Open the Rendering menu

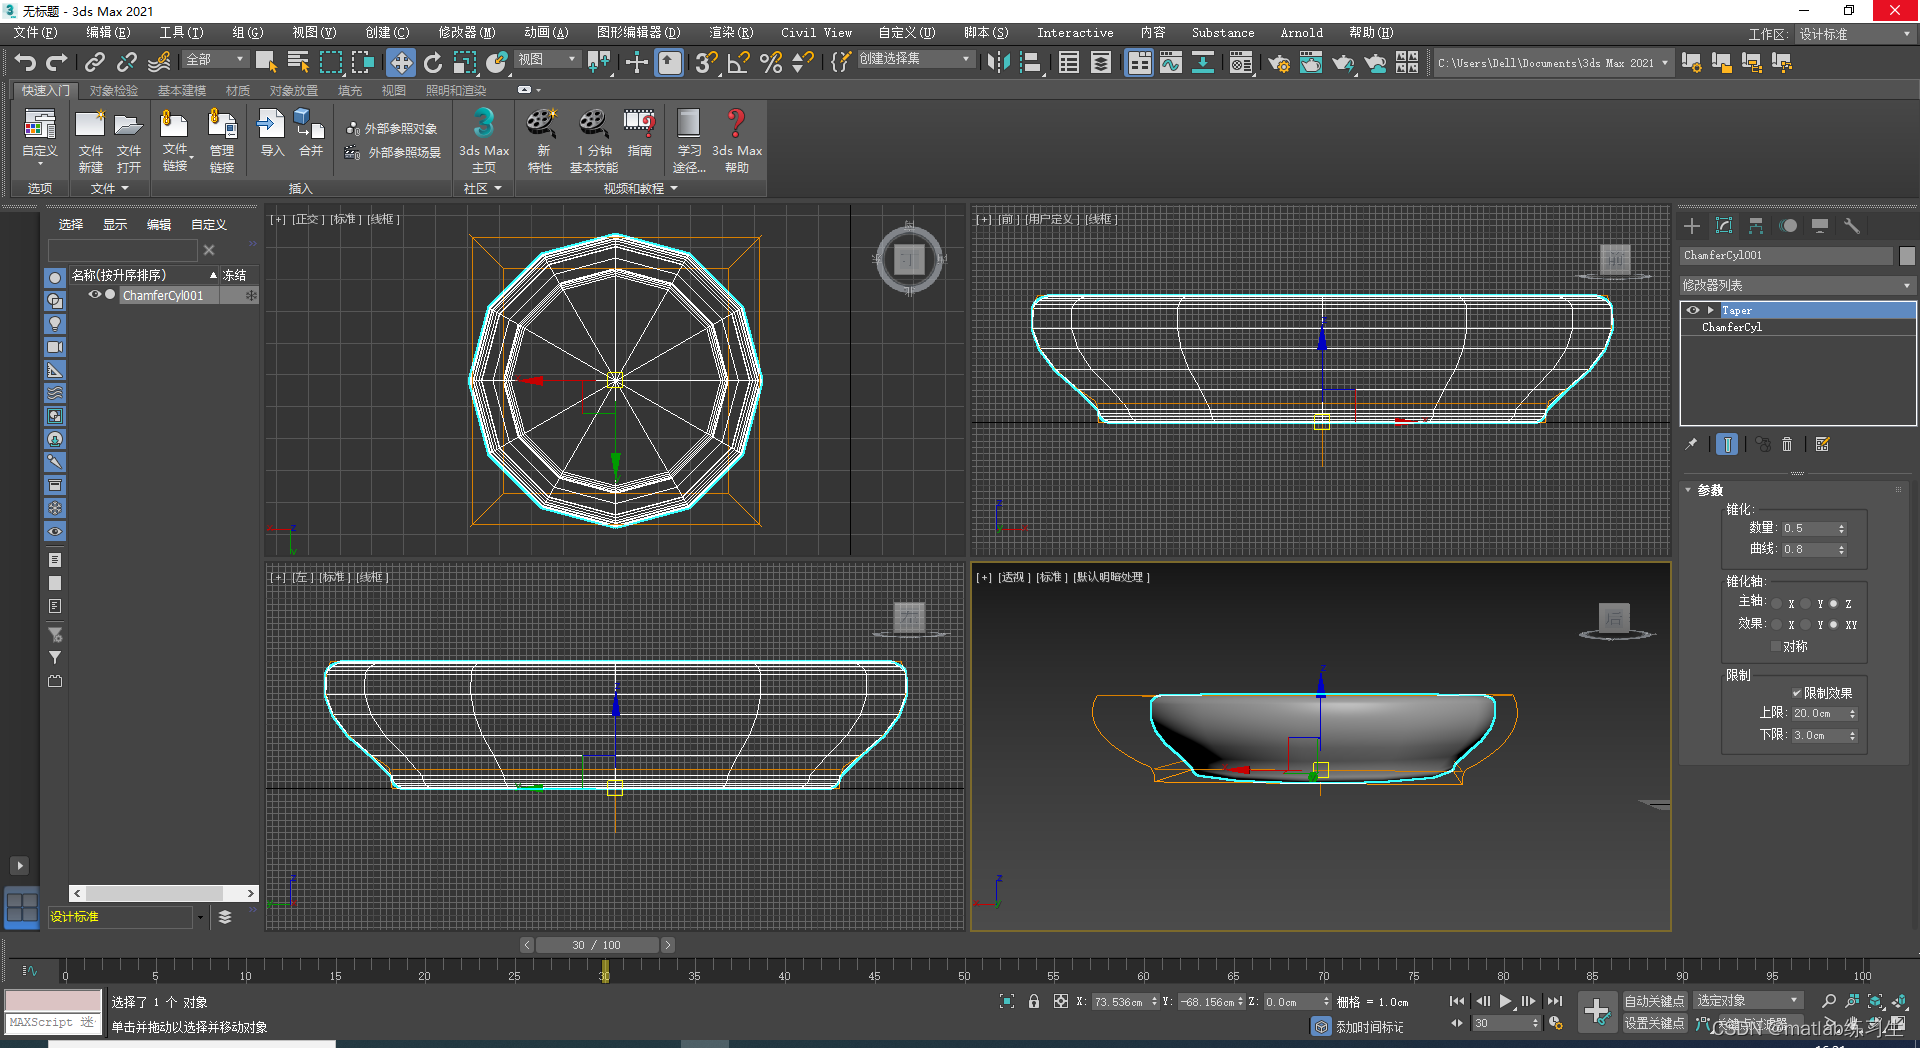pyautogui.click(x=731, y=33)
